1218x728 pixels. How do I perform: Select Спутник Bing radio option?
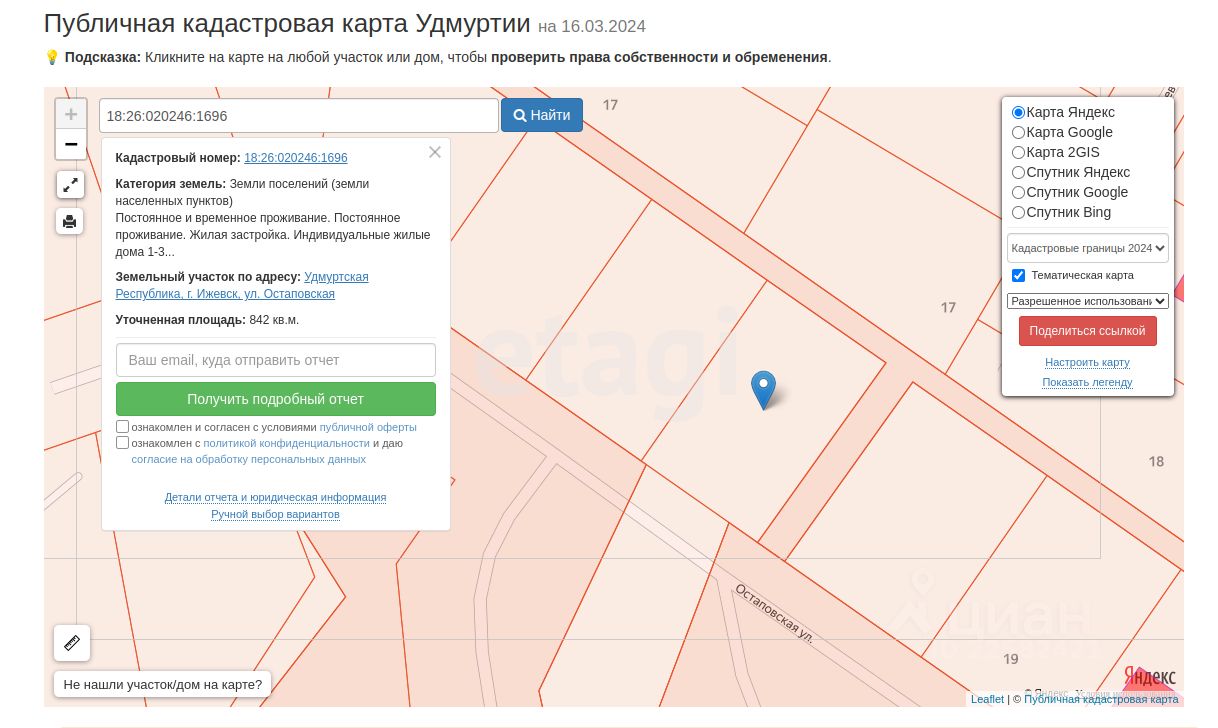pos(1018,212)
